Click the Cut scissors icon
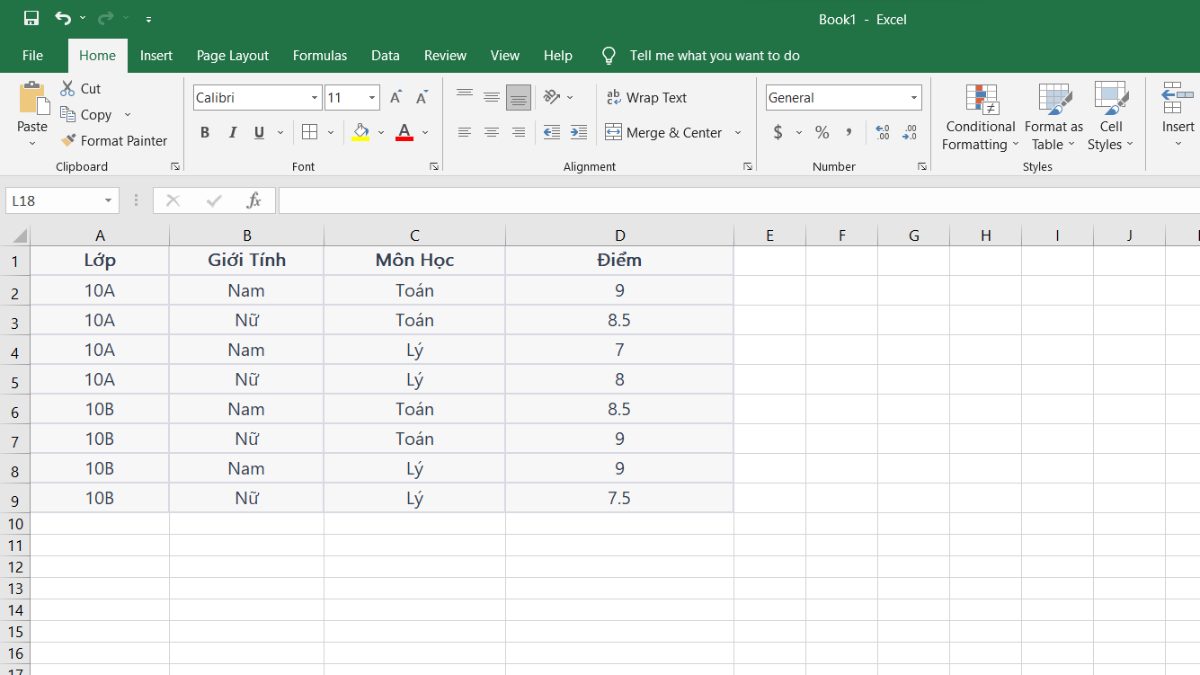This screenshot has width=1200, height=675. pyautogui.click(x=68, y=89)
